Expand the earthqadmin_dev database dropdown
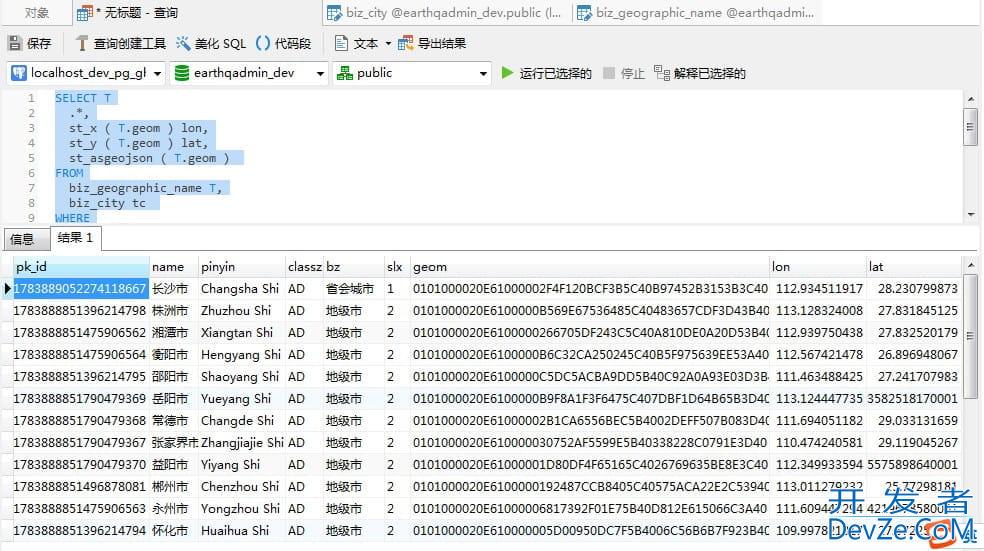Screen dimensions: 984x551 (x=319, y=73)
